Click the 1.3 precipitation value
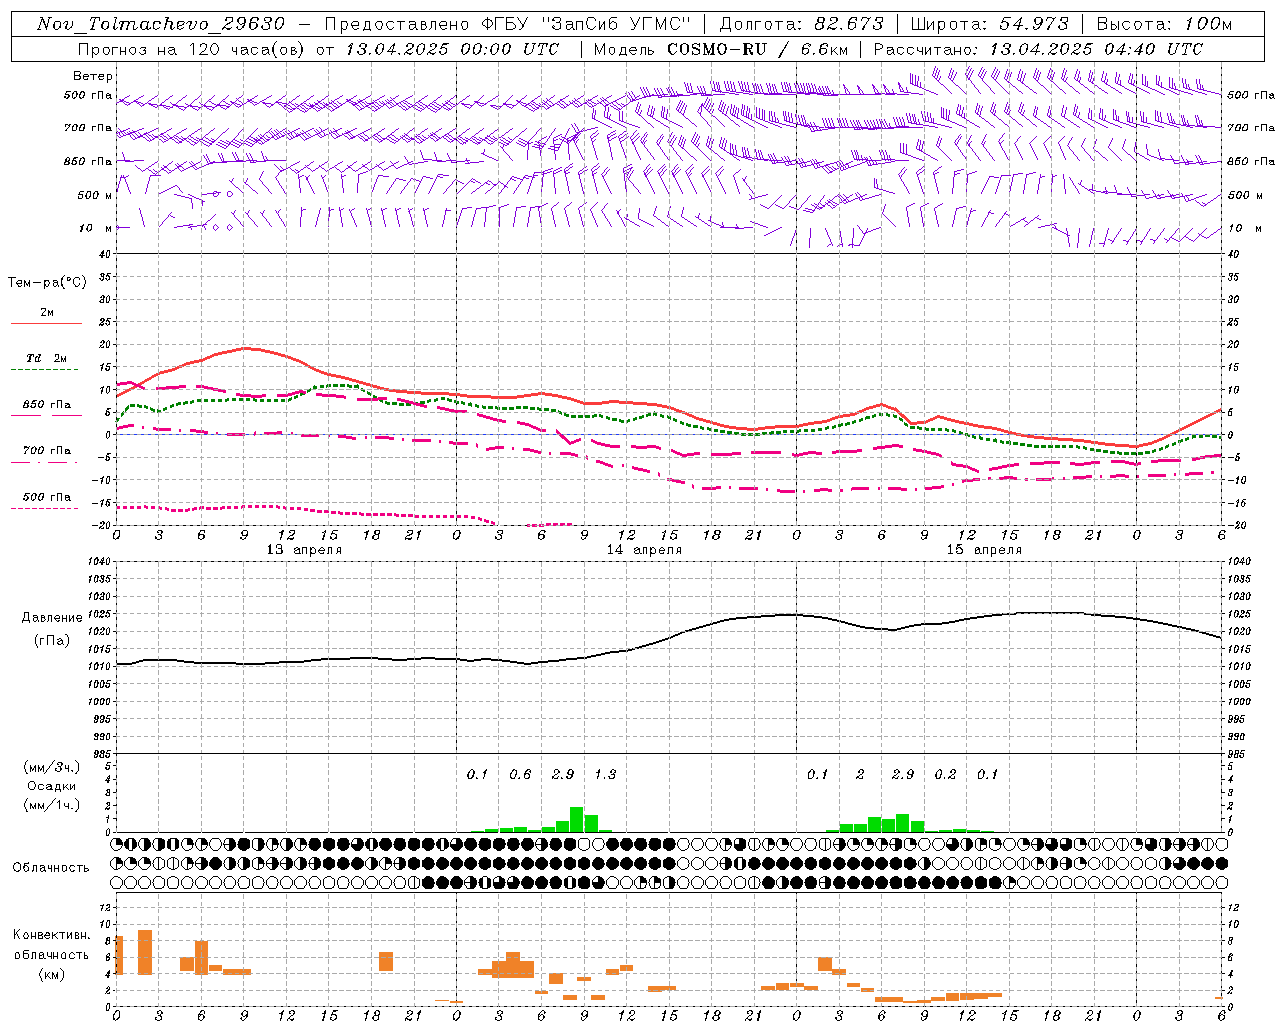This screenshot has width=1280, height=1024. point(605,774)
